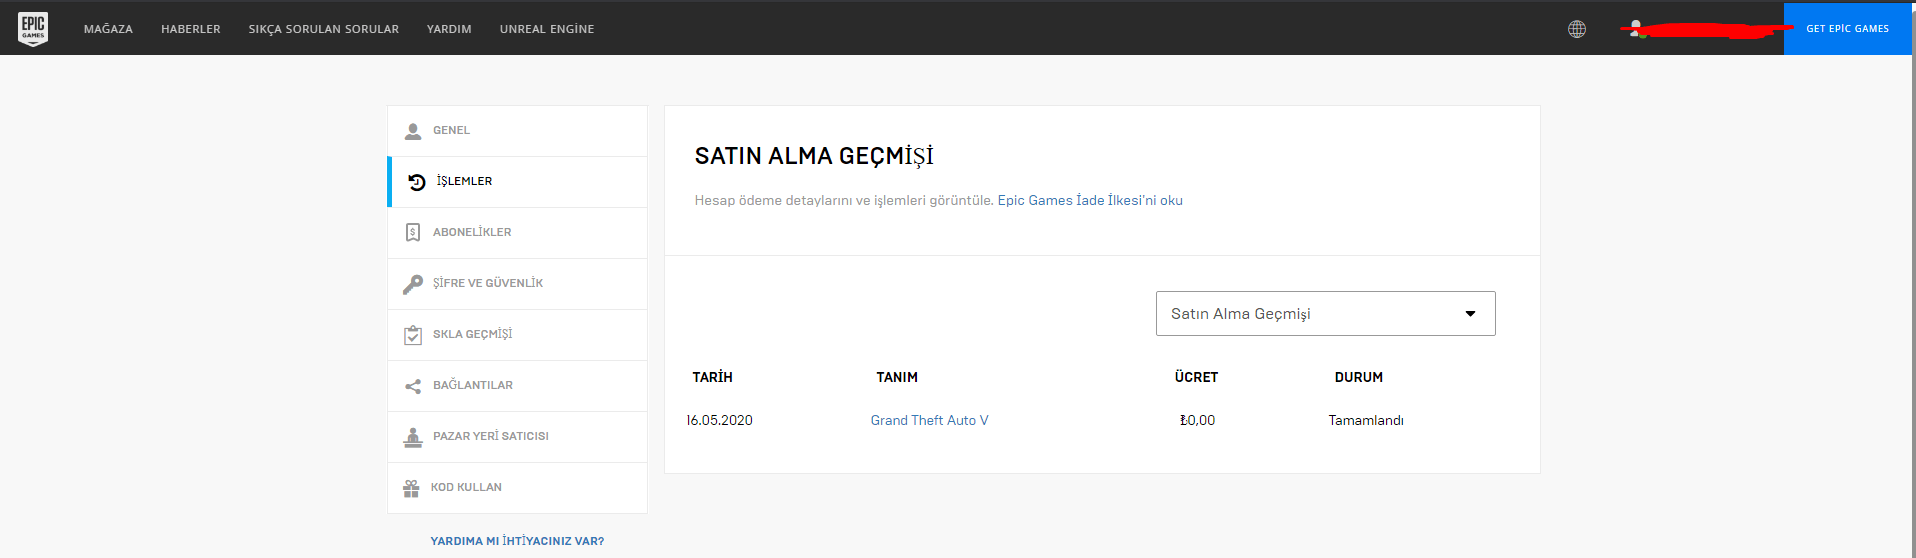Click the PAZAR YERİ SATICISI seller icon

[x=413, y=437]
